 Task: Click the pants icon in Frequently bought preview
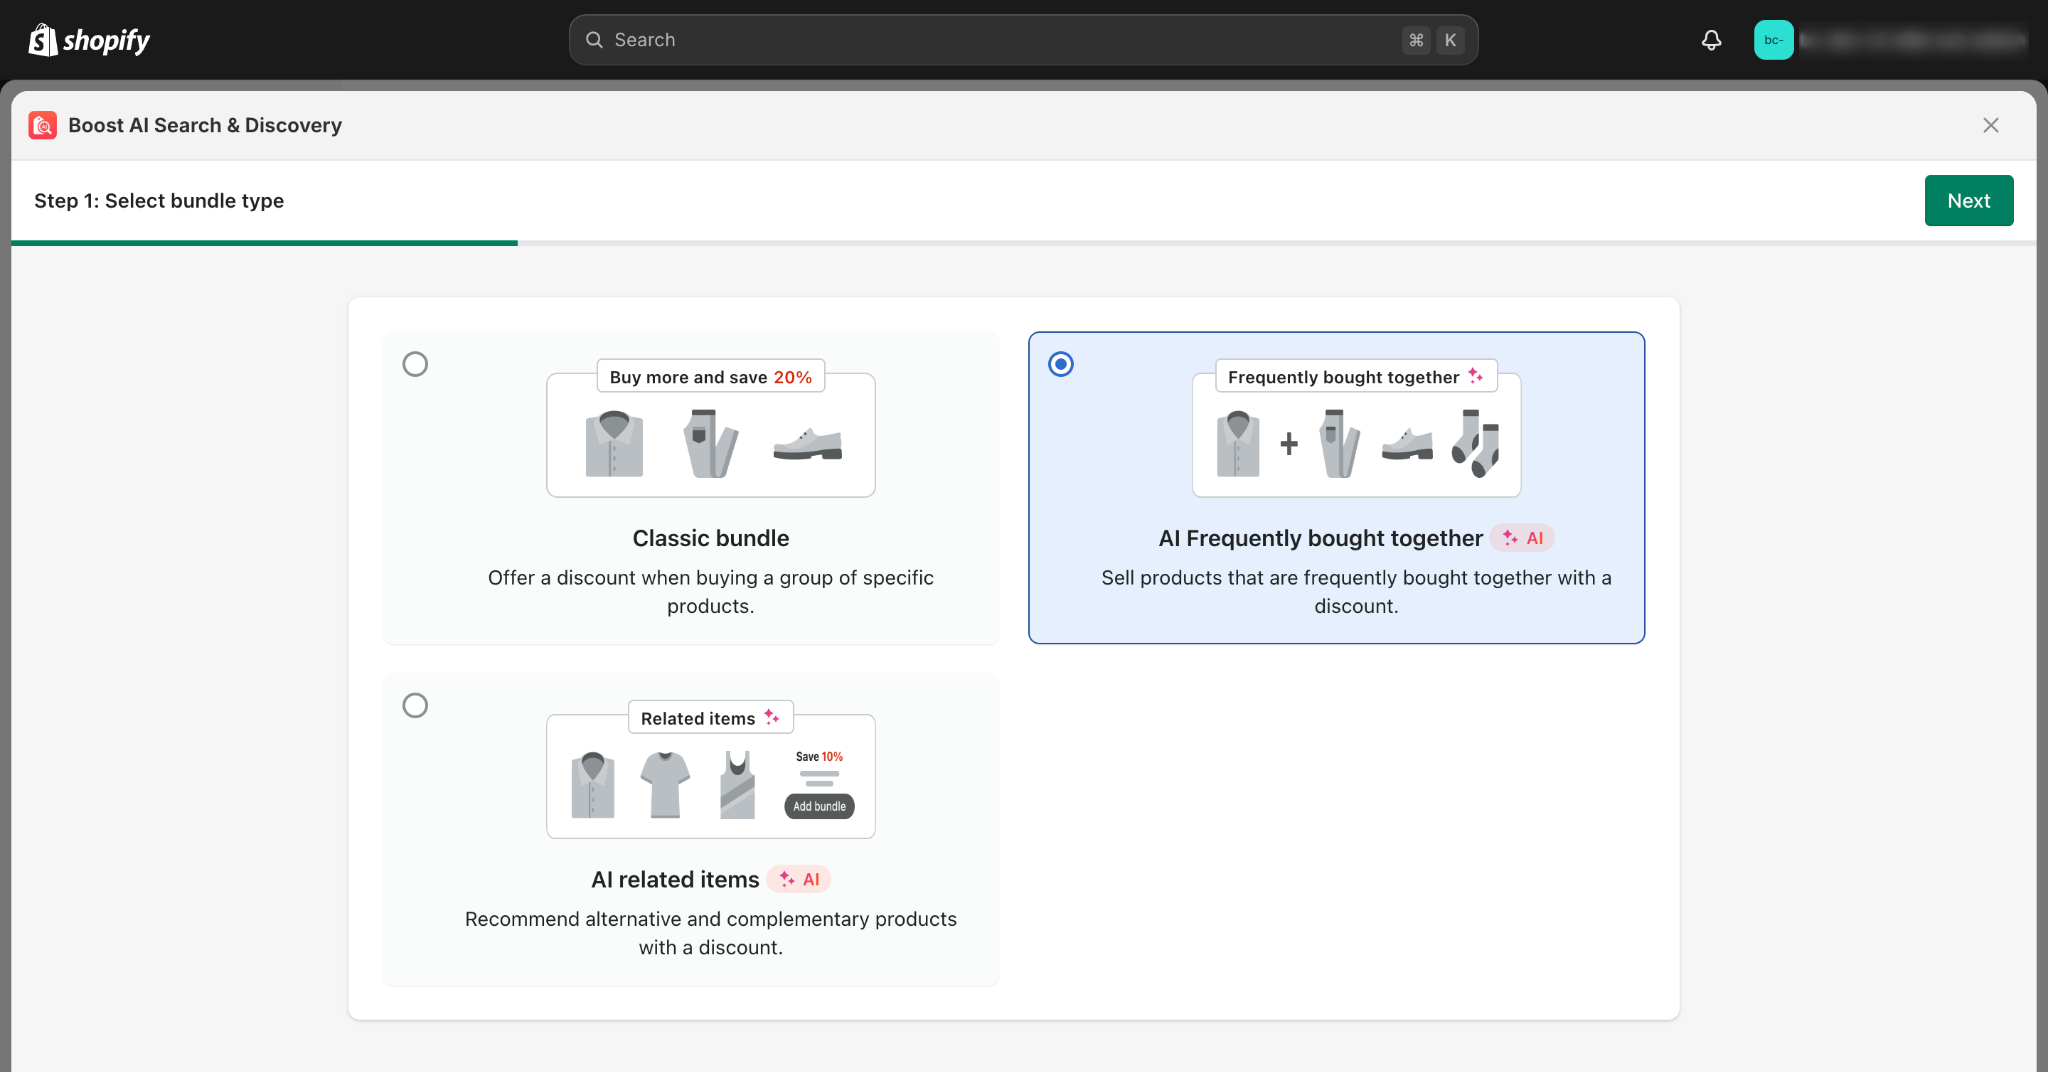1340,443
